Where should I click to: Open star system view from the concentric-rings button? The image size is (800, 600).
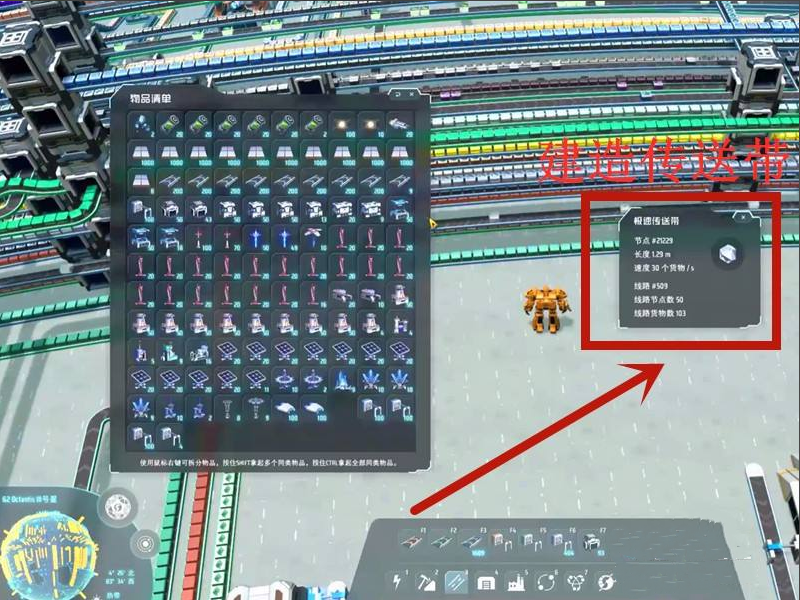tap(145, 543)
